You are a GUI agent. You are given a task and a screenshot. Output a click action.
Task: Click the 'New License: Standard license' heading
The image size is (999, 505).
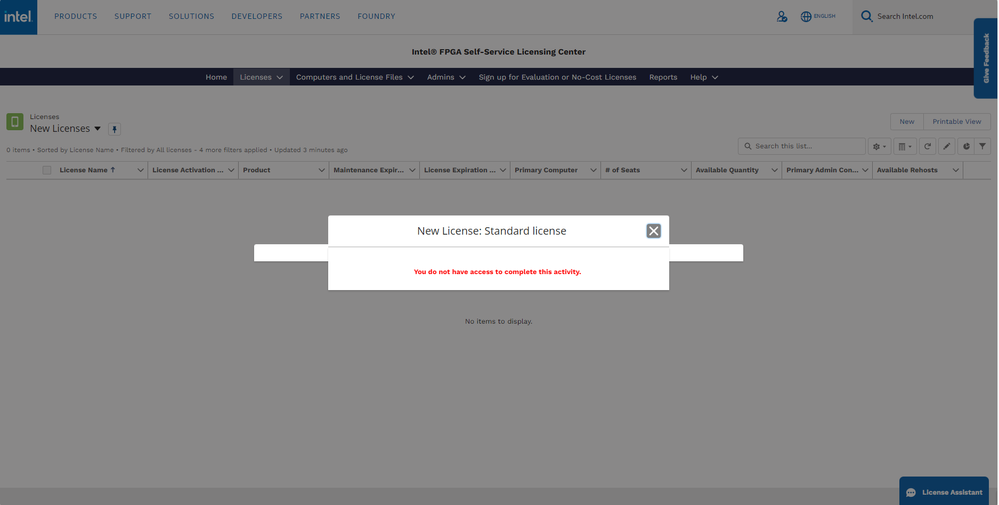491,231
